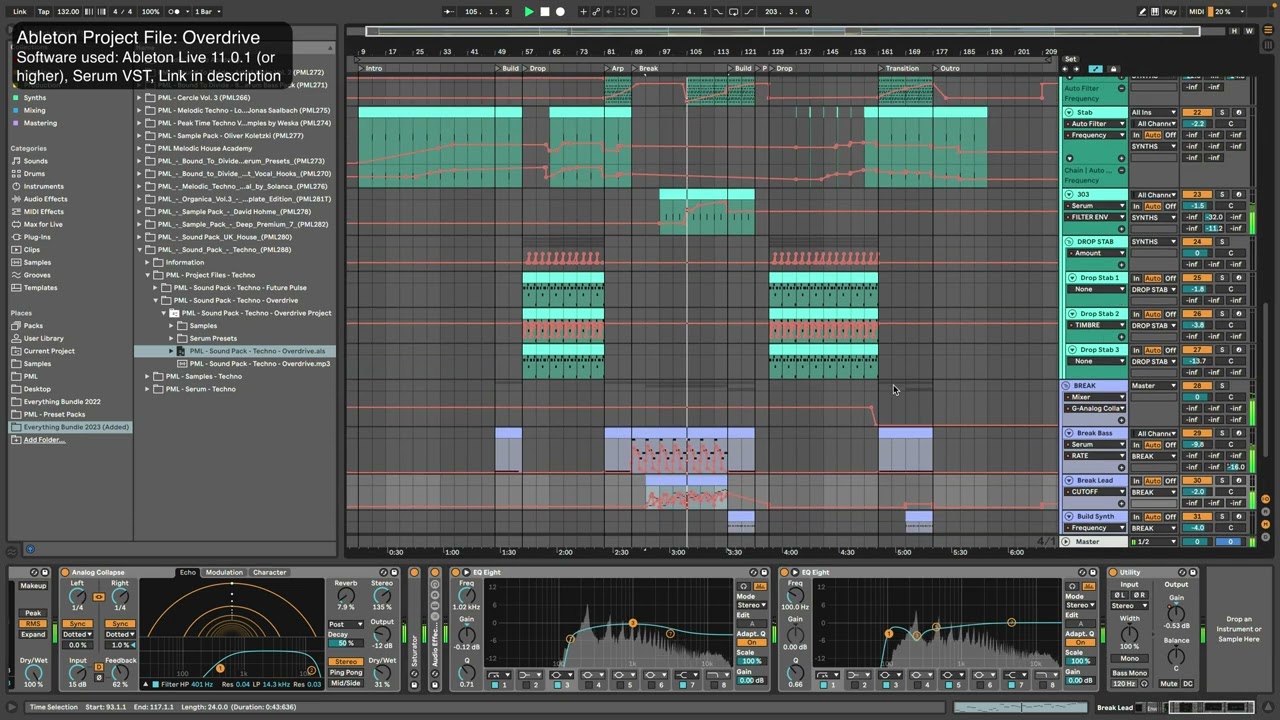Switch to Echo Modulation tab
The width and height of the screenshot is (1280, 720).
point(223,573)
